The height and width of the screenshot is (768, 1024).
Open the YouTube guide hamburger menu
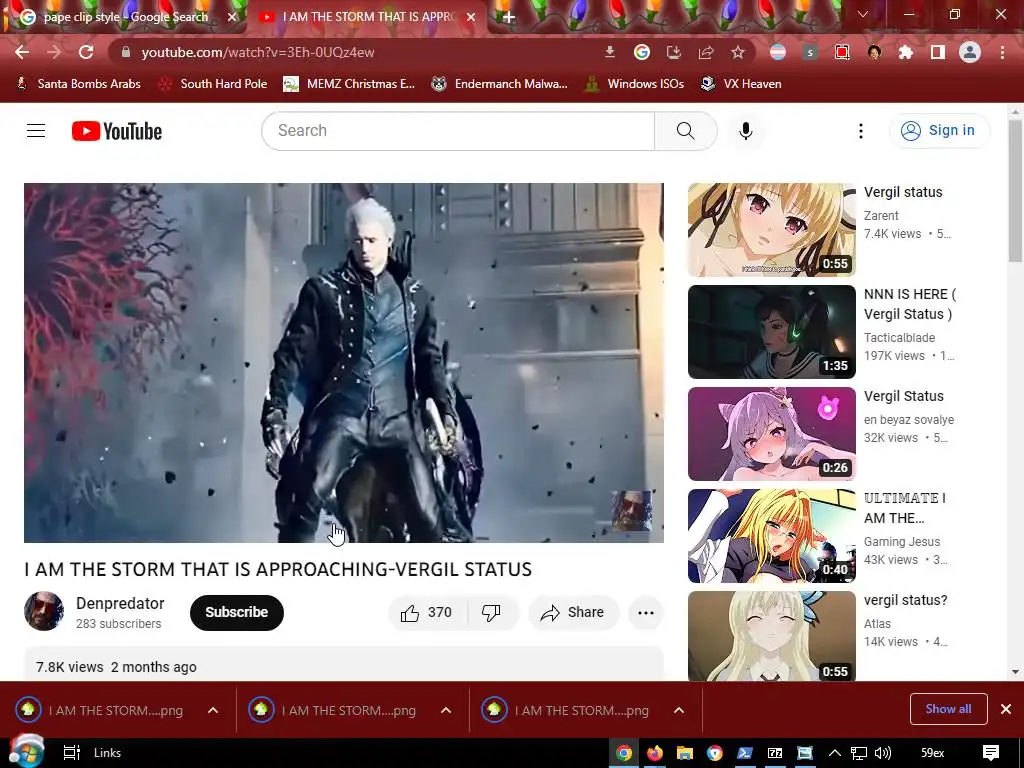[x=36, y=131]
